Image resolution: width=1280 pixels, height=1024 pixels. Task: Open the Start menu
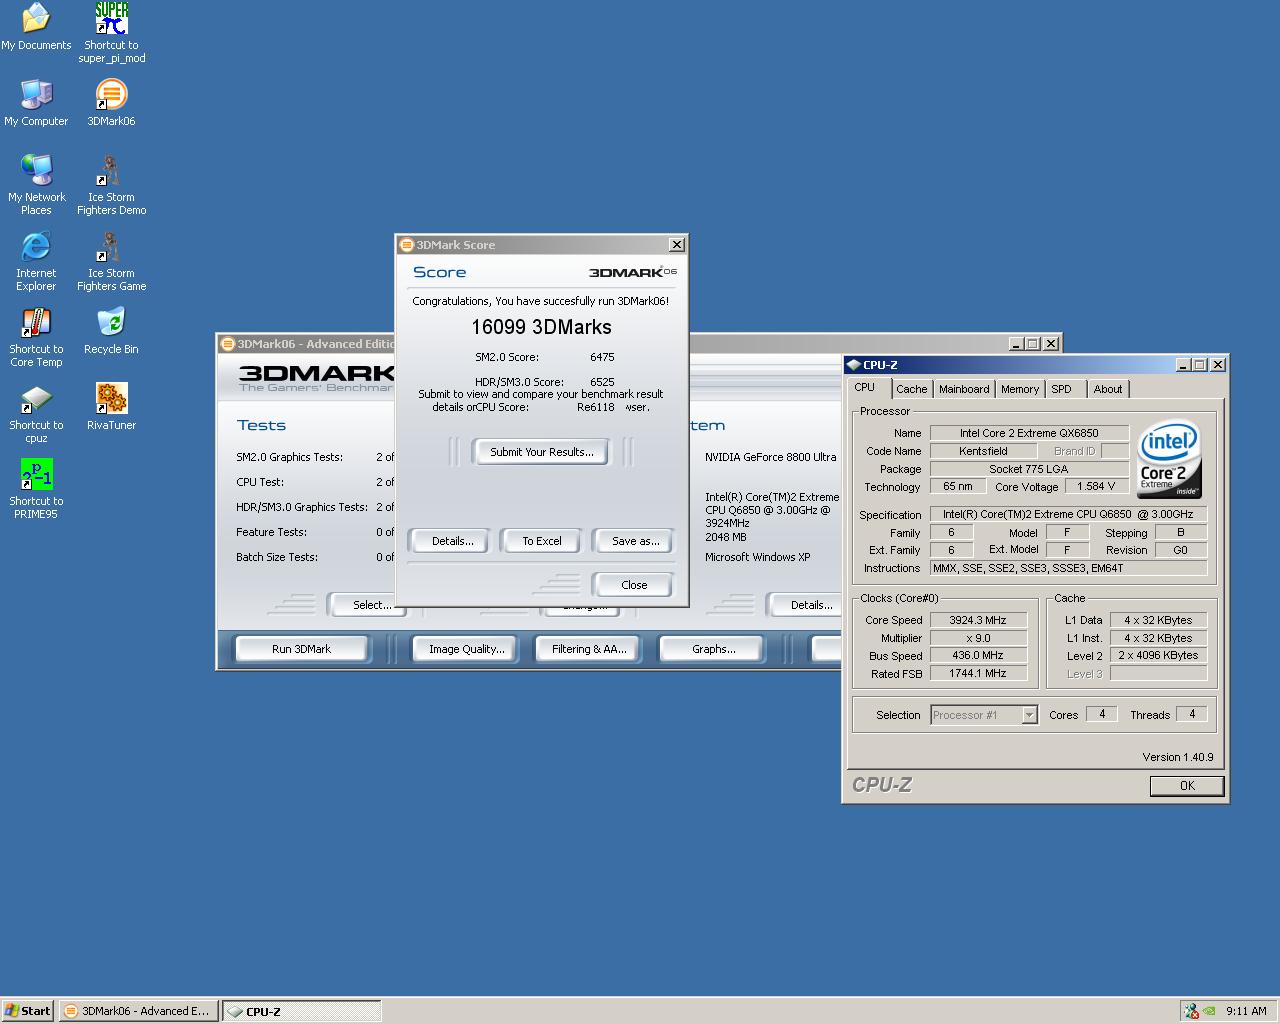[x=28, y=1011]
